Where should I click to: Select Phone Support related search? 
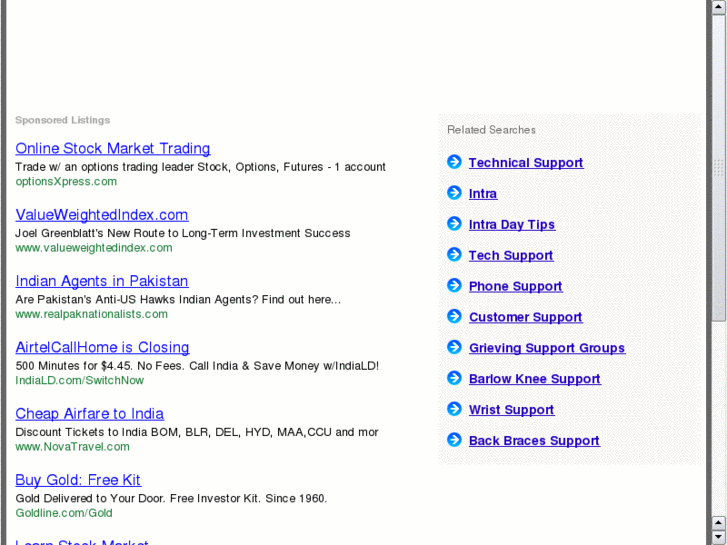pos(516,286)
